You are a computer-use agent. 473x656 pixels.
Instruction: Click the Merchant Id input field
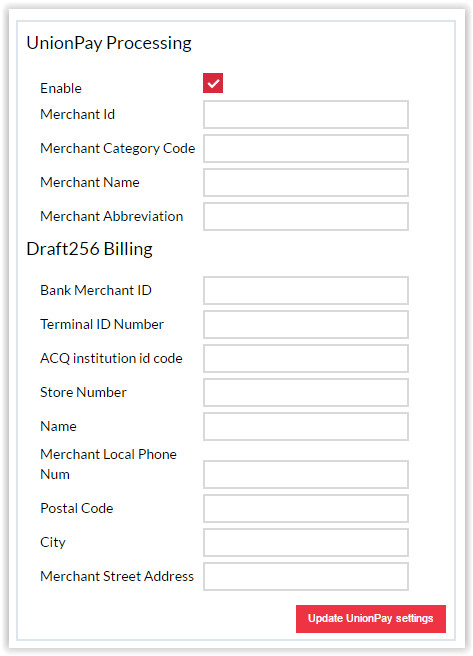click(x=306, y=114)
